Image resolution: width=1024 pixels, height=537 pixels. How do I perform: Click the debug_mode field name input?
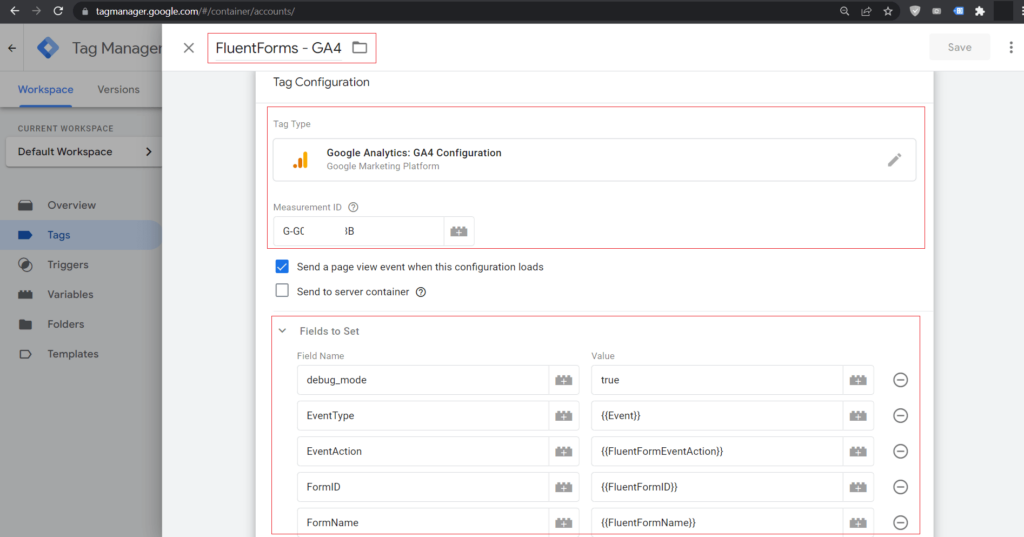point(423,380)
